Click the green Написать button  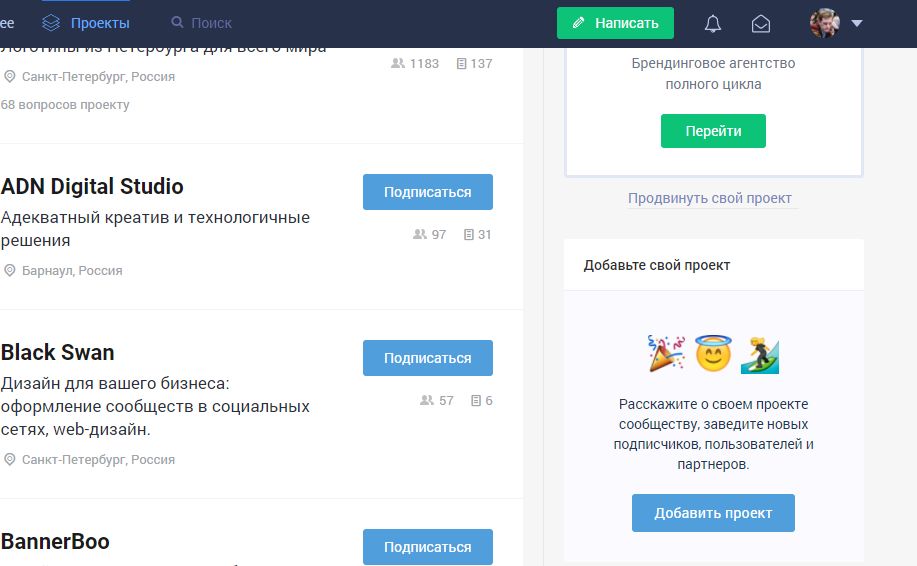(615, 23)
